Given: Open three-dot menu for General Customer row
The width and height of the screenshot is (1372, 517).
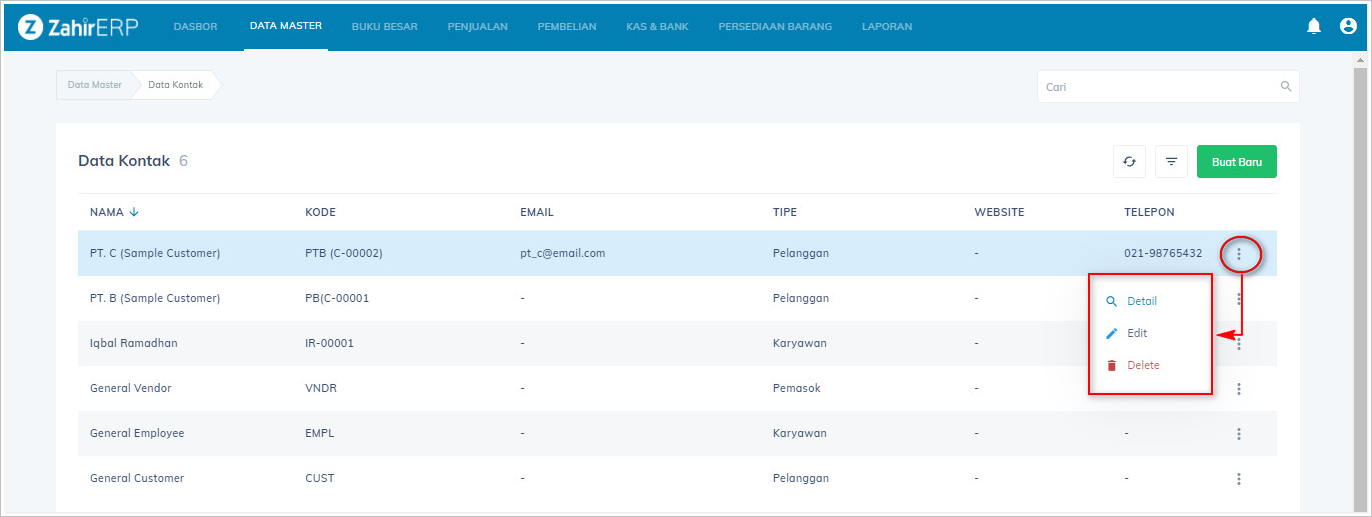Looking at the screenshot, I should tap(1239, 479).
